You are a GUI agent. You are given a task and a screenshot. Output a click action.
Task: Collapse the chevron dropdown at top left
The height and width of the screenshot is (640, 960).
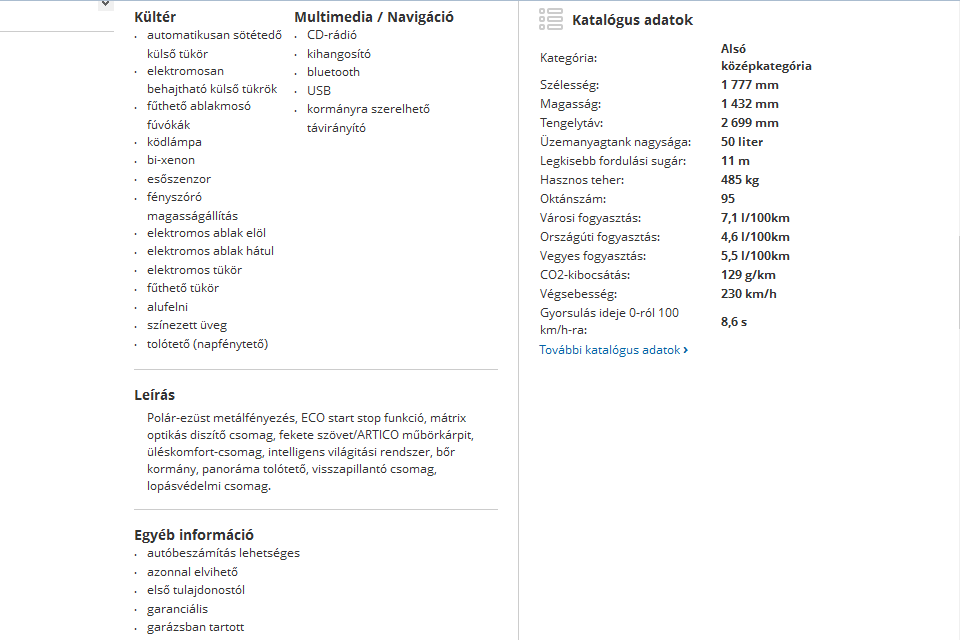click(x=105, y=4)
